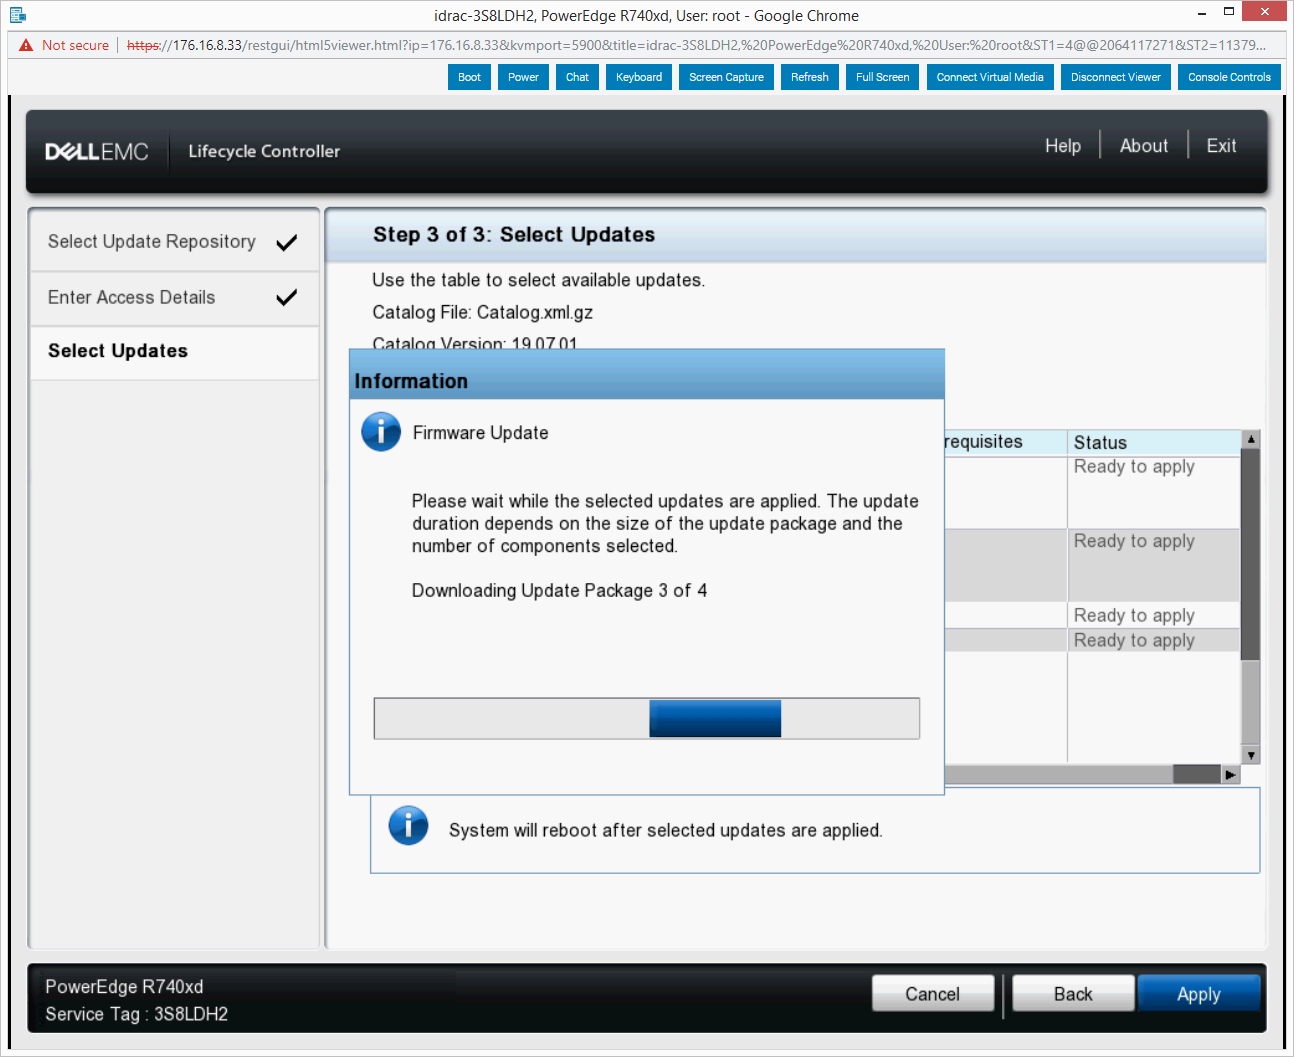This screenshot has height=1057, width=1294.
Task: Click the table scroll up arrow
Action: click(x=1251, y=440)
